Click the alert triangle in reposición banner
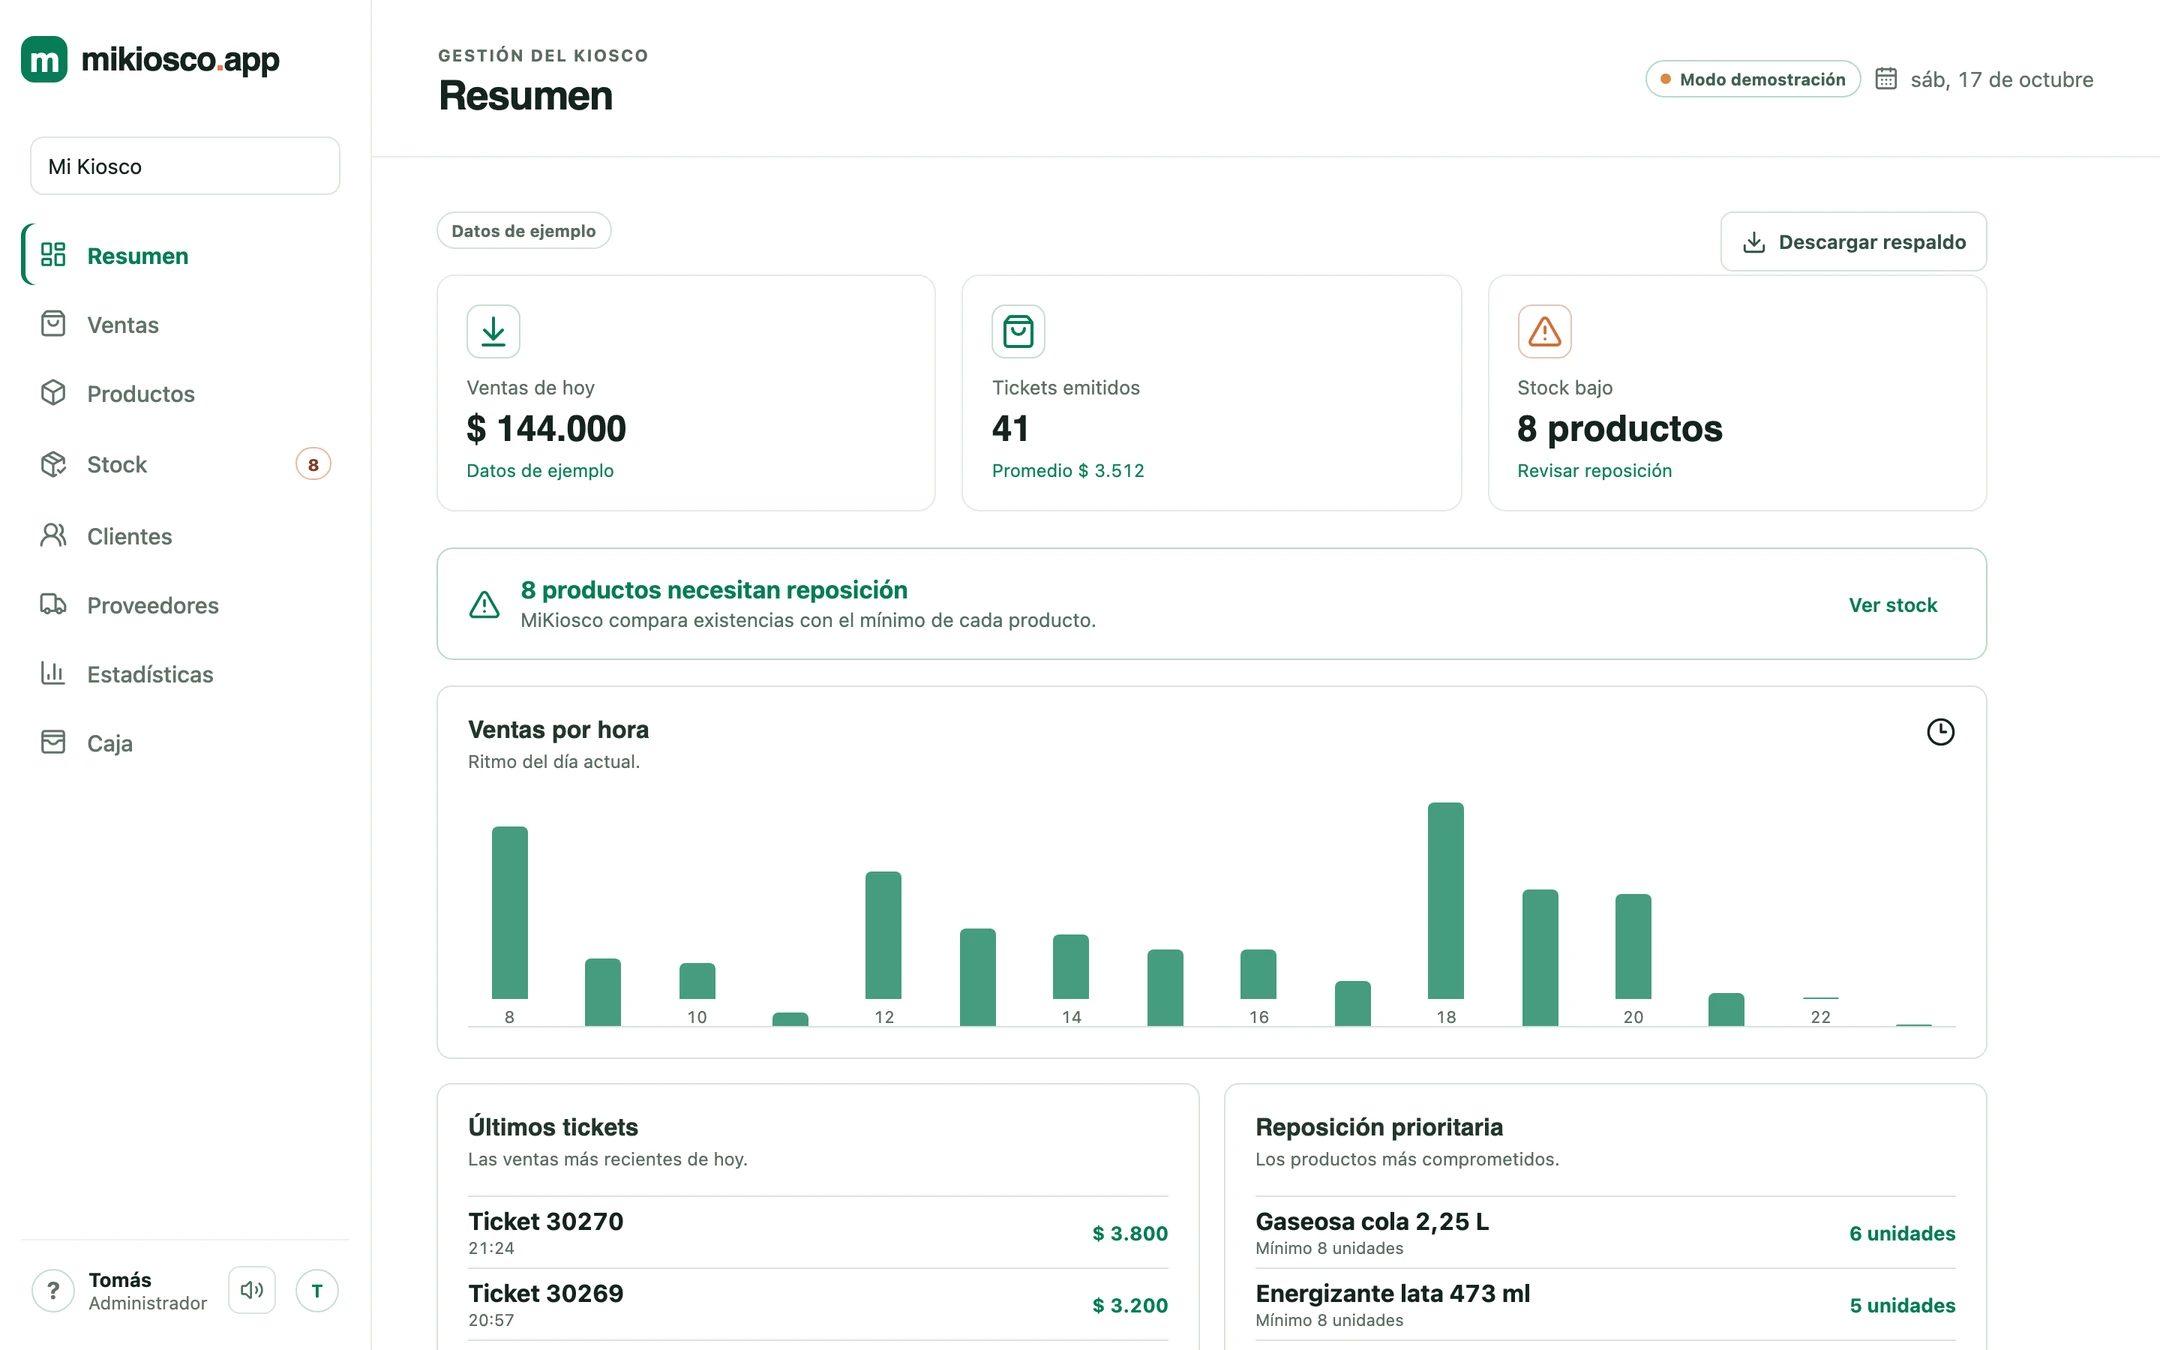Viewport: 2160px width, 1350px height. point(484,604)
